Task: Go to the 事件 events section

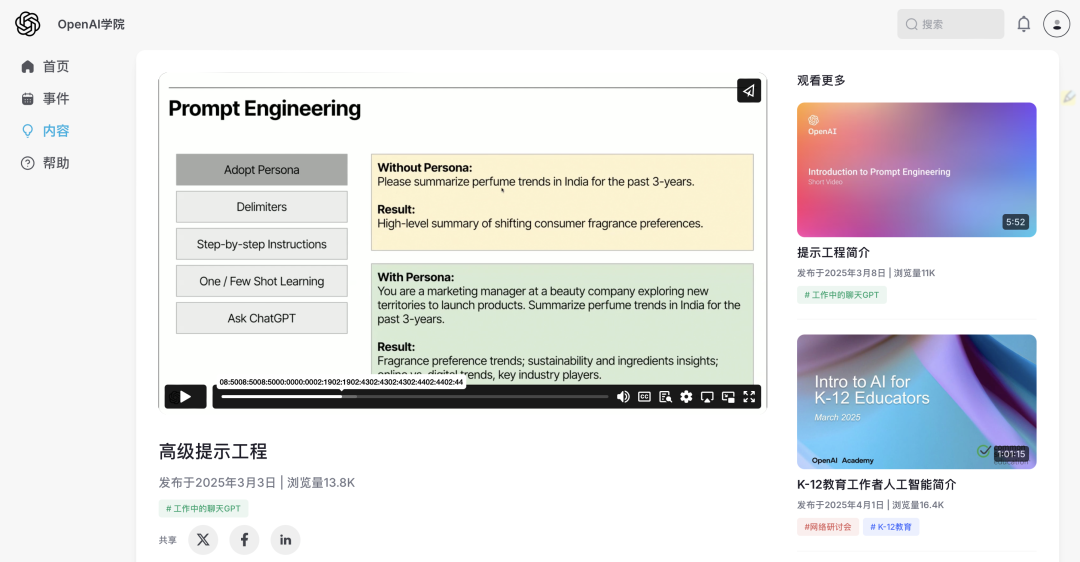Action: pyautogui.click(x=45, y=98)
